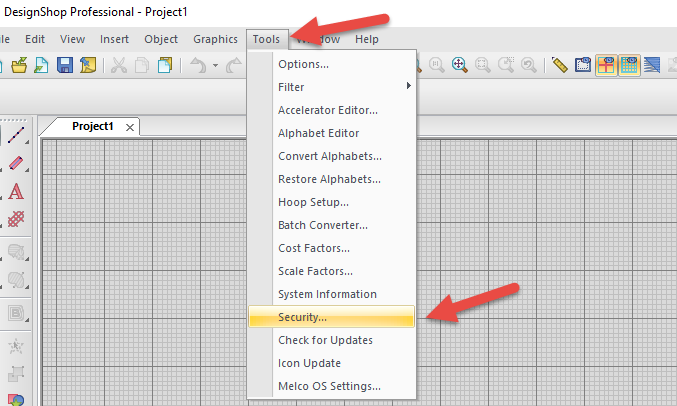Click the first greyed striped shape tool

[x=16, y=252]
